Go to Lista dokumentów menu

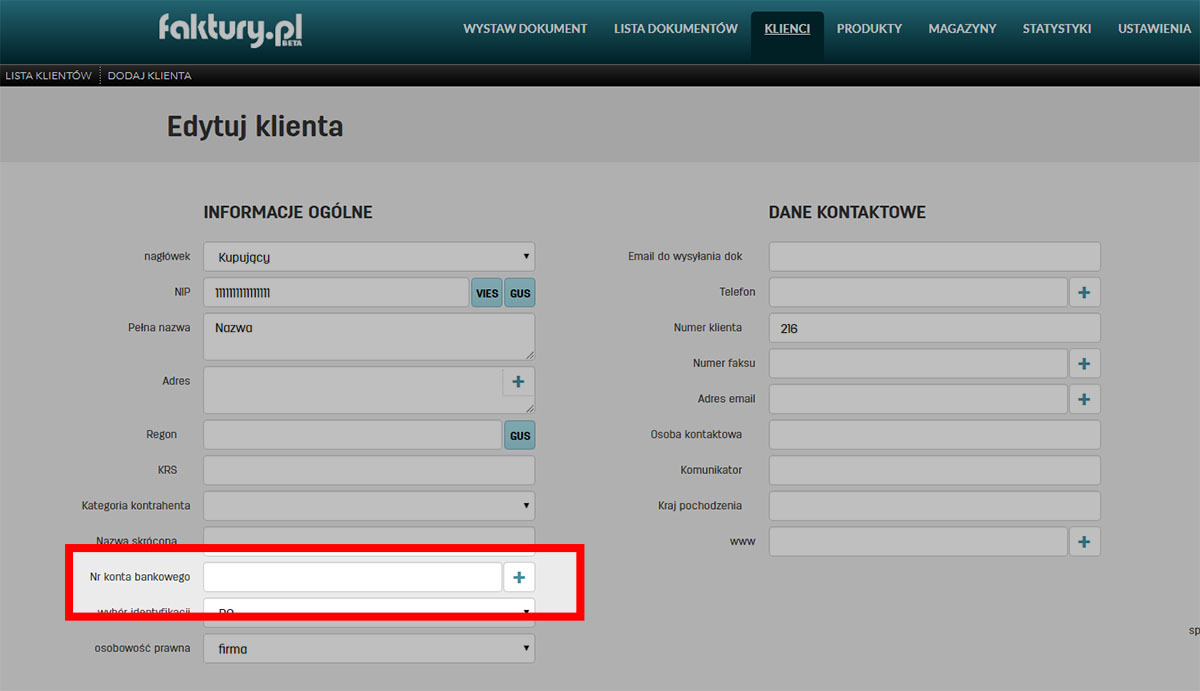pos(675,29)
